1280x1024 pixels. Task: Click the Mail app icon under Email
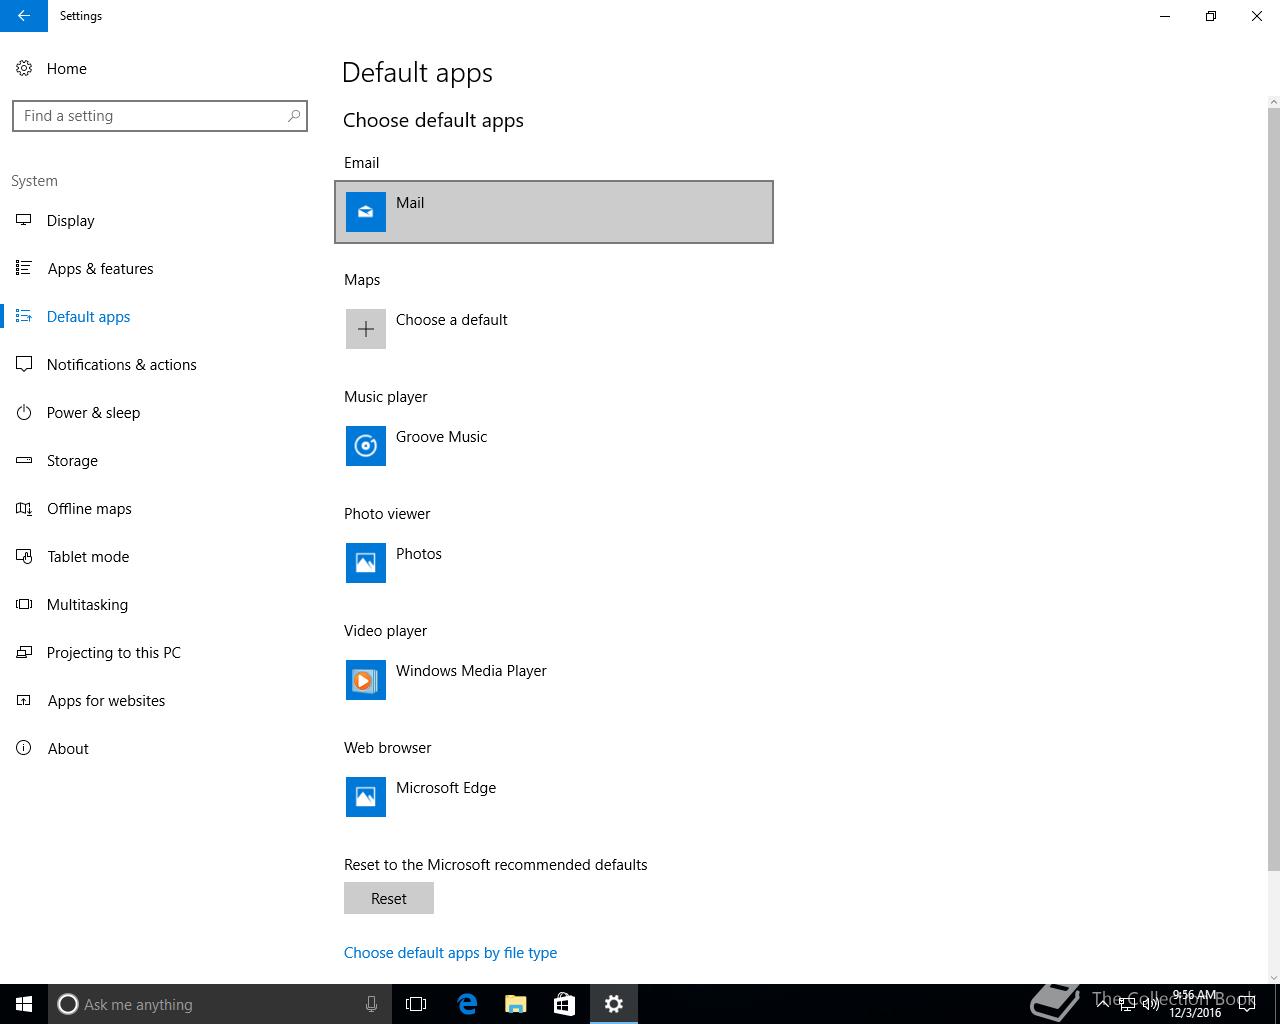click(x=366, y=212)
